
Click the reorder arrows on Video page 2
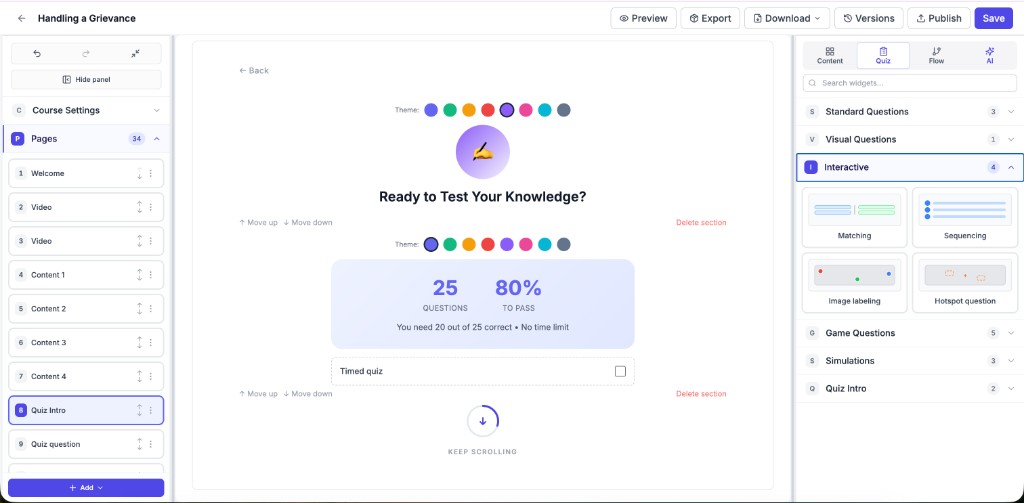click(x=139, y=207)
